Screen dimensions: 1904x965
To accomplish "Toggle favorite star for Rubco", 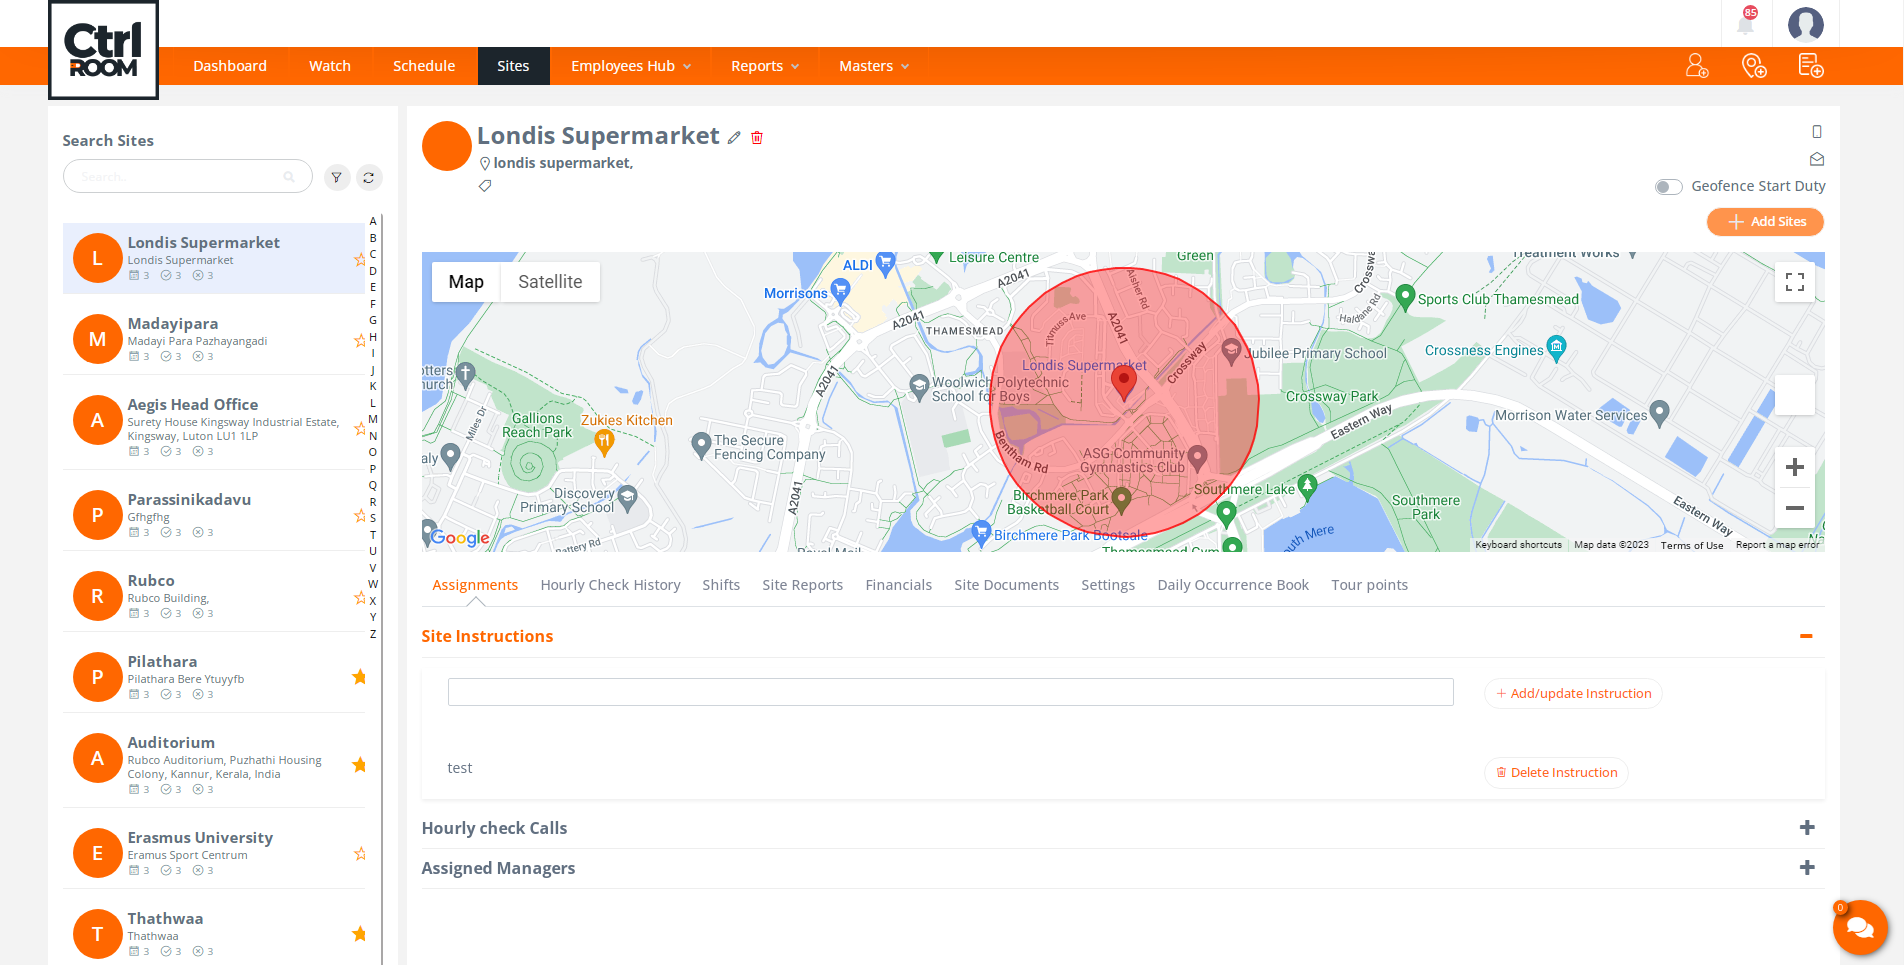I will coord(360,597).
